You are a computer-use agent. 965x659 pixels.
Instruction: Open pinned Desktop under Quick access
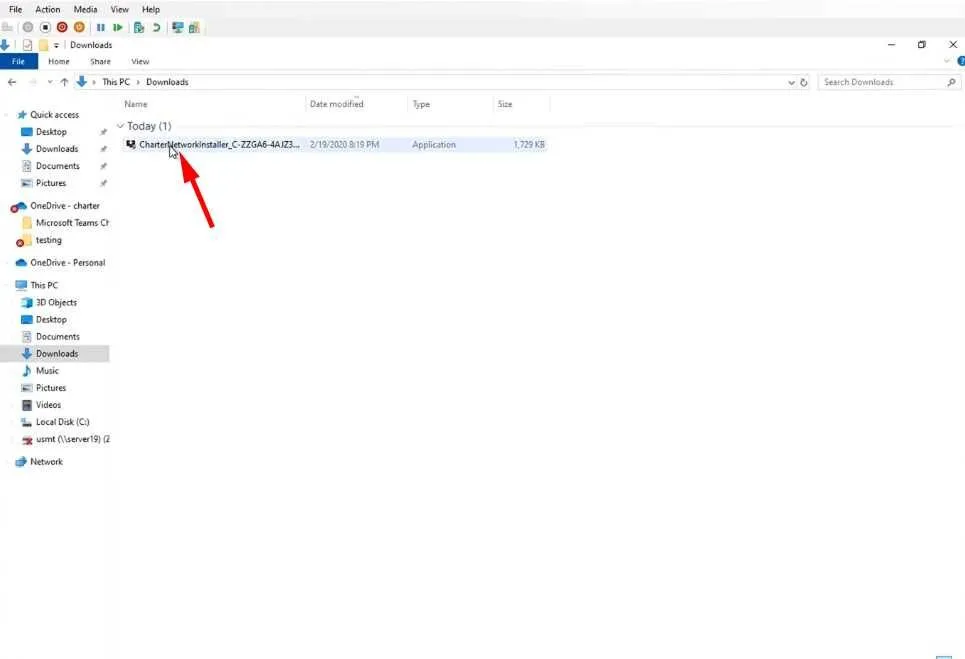point(51,132)
